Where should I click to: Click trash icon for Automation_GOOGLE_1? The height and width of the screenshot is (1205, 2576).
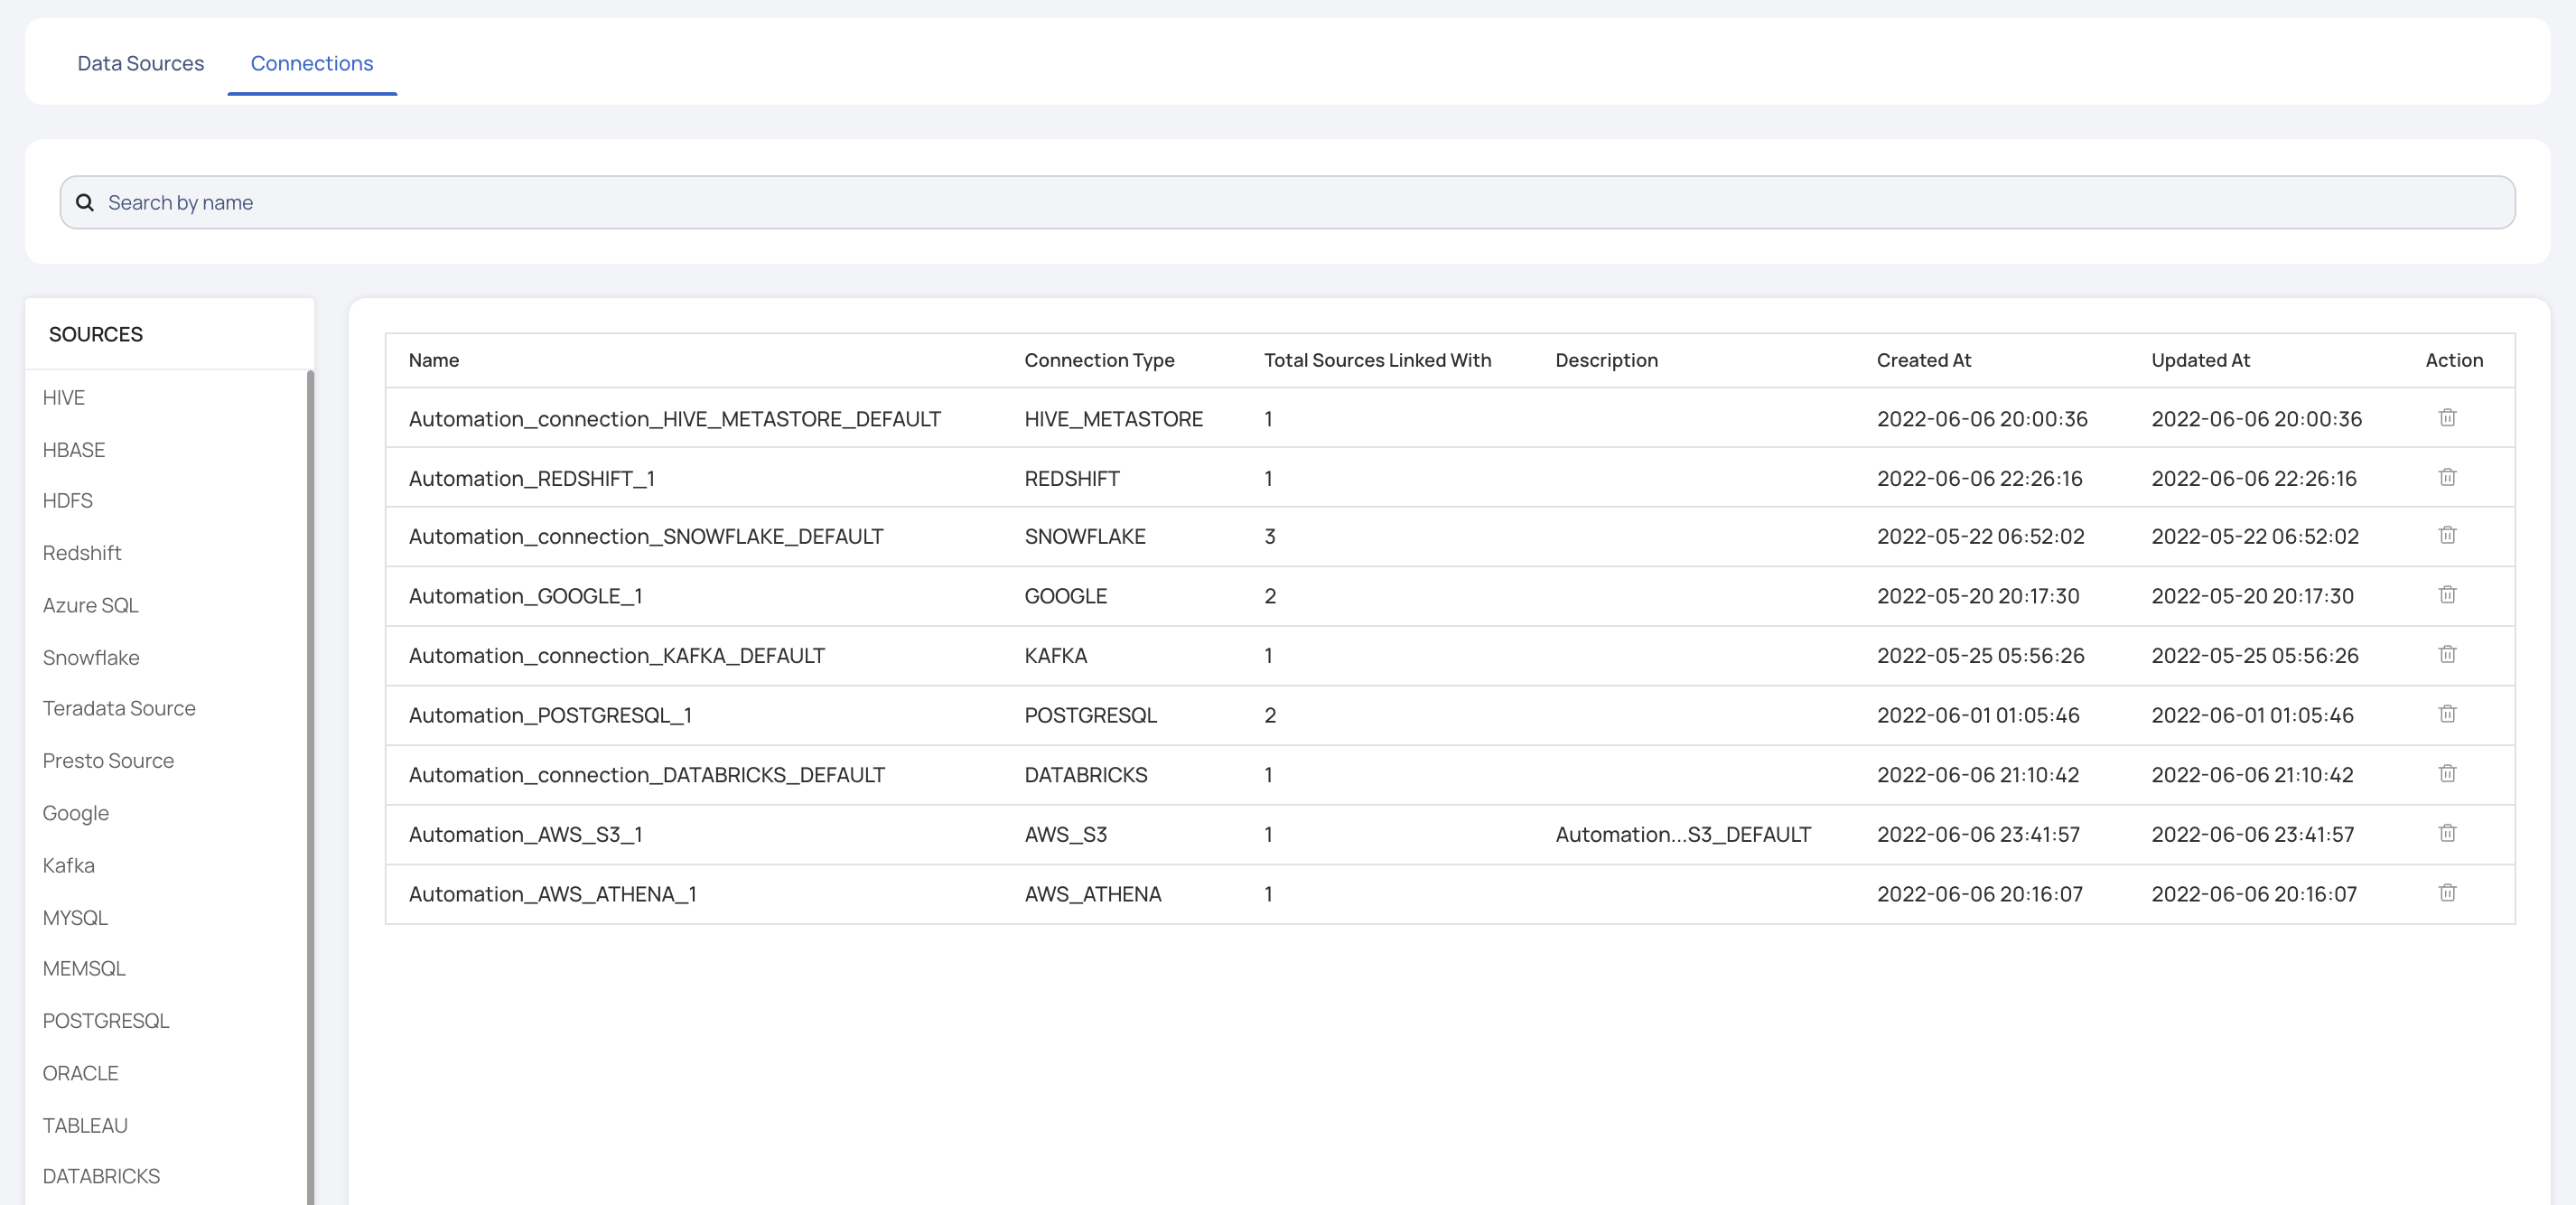2446,595
